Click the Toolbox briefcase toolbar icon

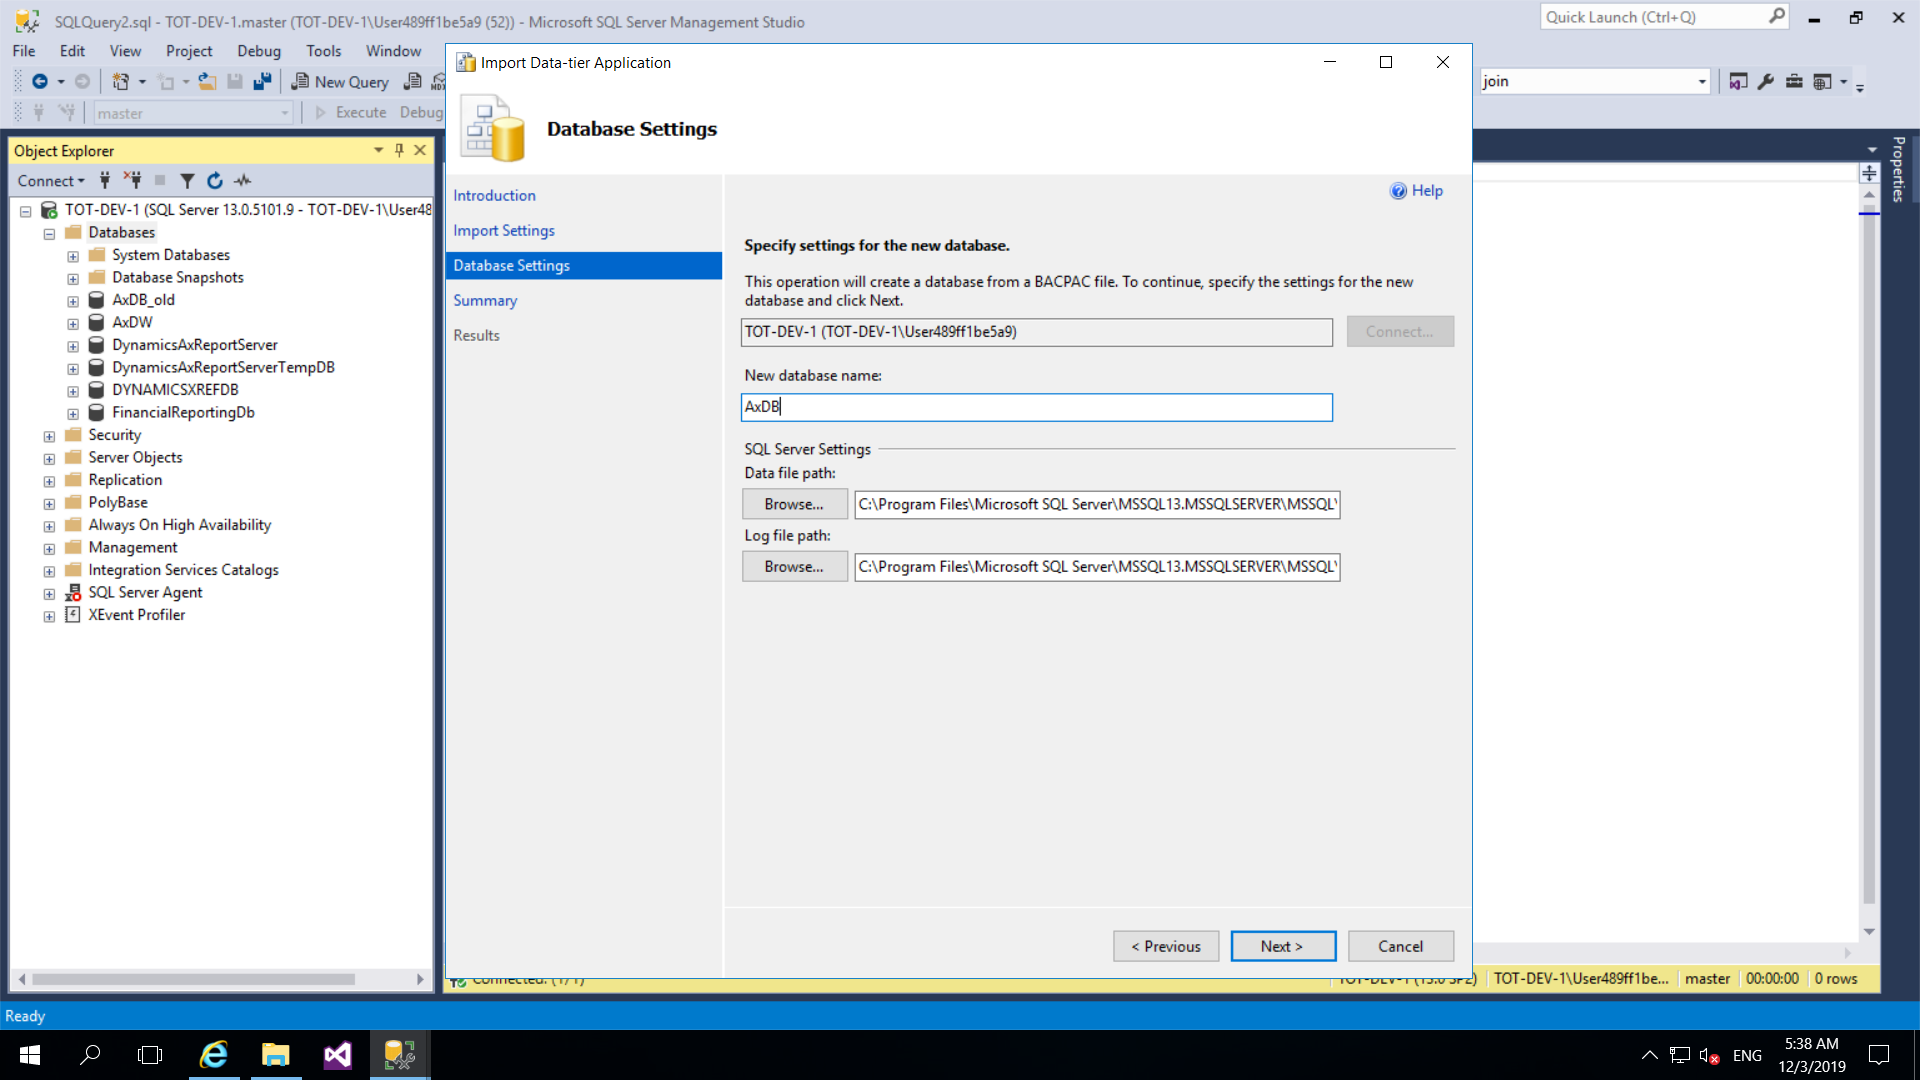[1794, 82]
